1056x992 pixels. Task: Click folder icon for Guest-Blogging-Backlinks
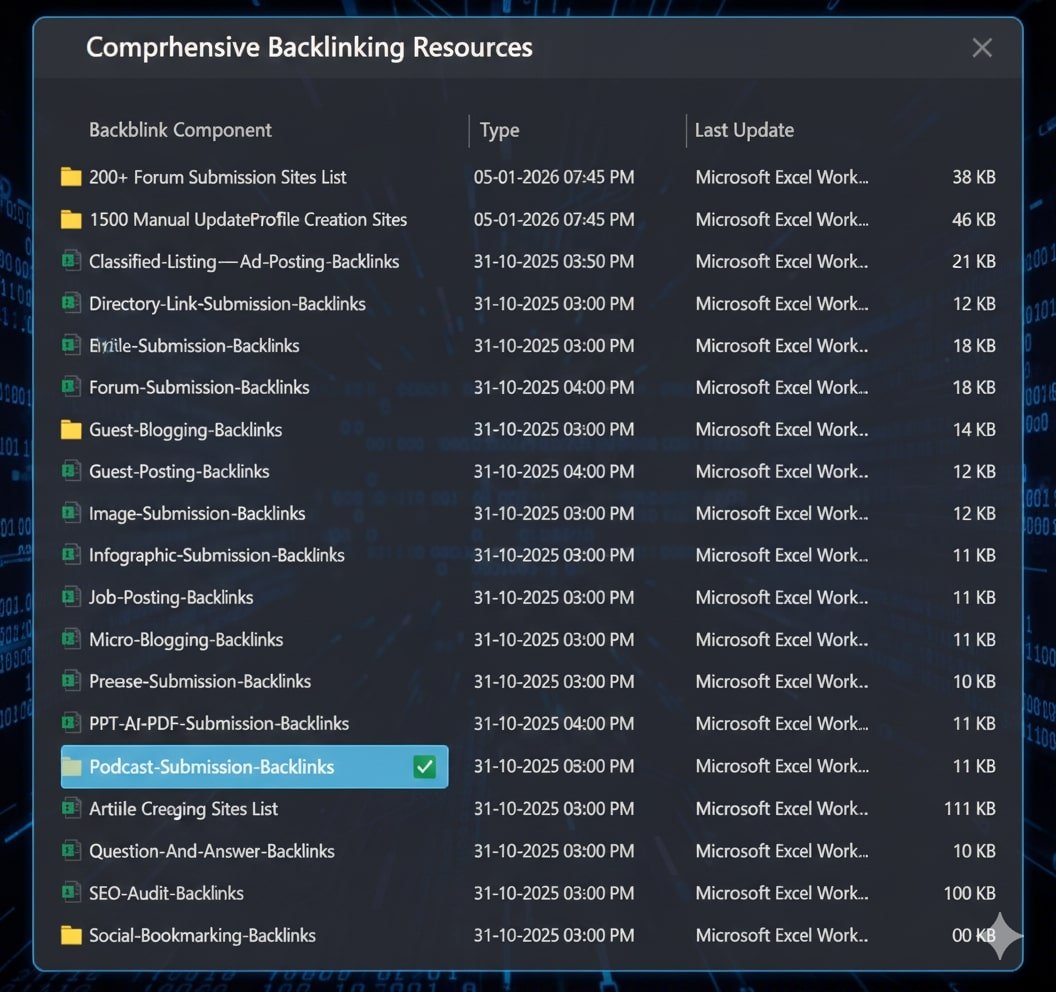[70, 430]
